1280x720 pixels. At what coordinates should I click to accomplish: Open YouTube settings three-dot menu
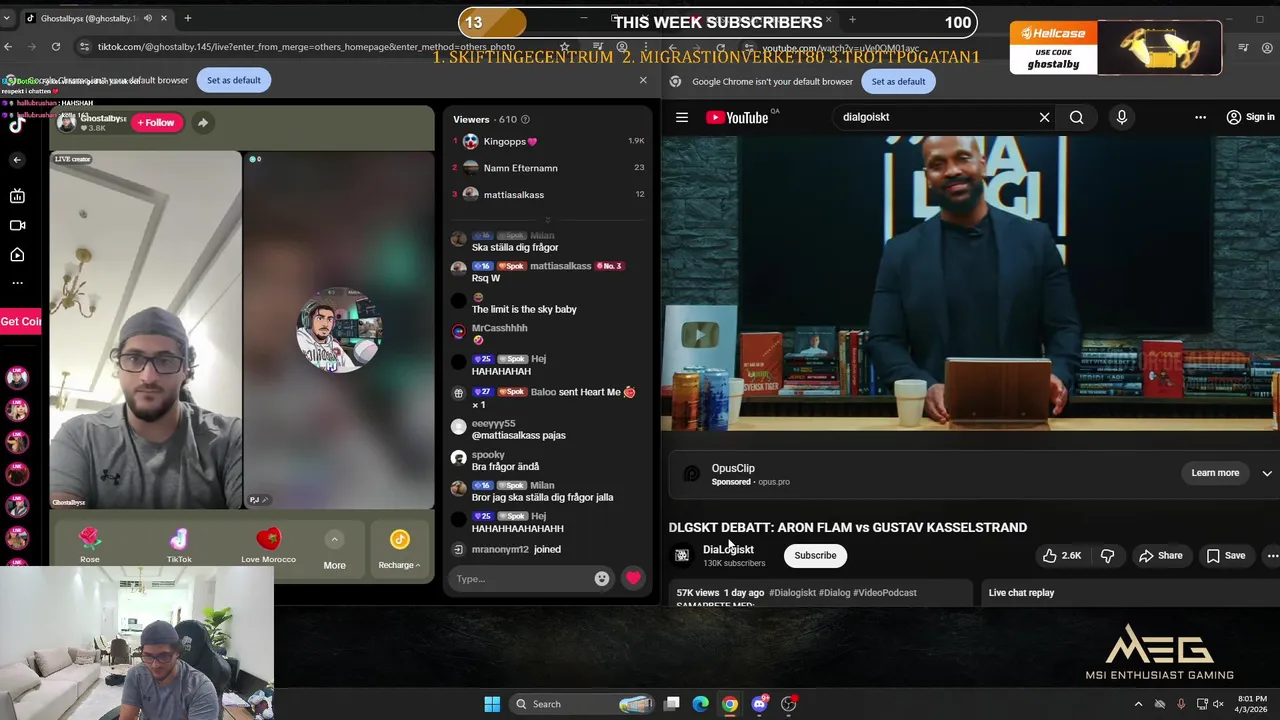pos(1200,117)
